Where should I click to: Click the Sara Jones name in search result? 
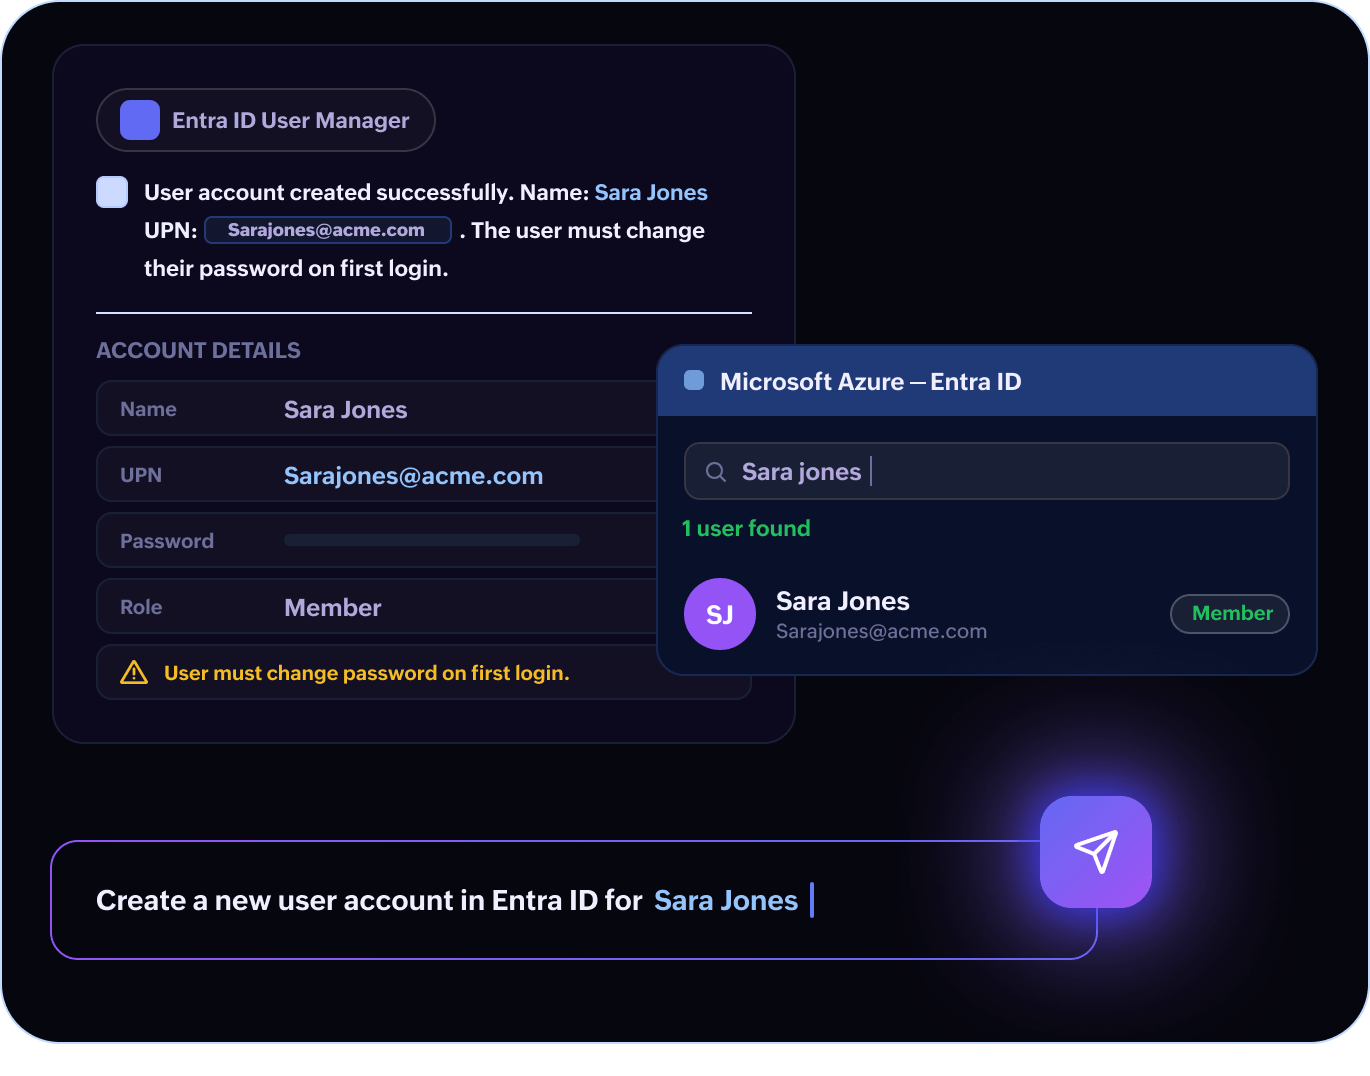point(843,601)
